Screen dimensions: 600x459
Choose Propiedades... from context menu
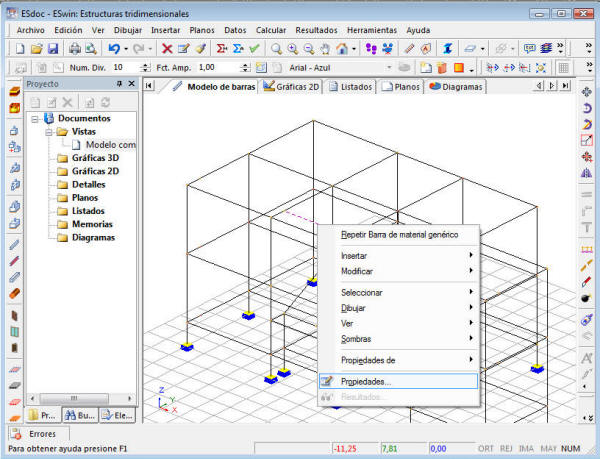398,381
